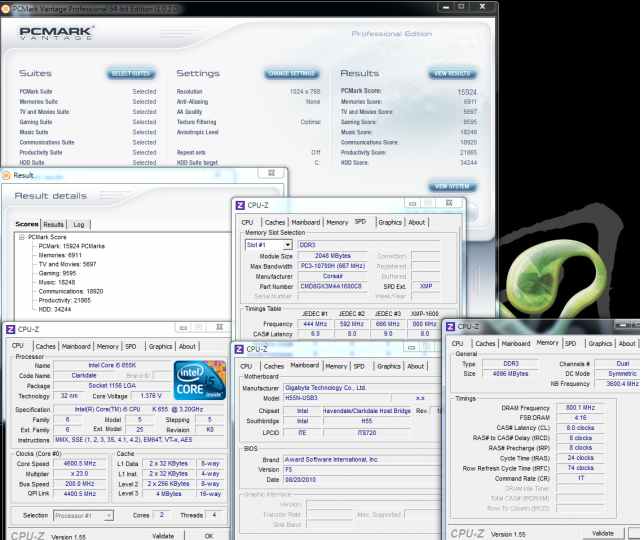Click the Core Speed value 4600.5 MHz

(80, 464)
